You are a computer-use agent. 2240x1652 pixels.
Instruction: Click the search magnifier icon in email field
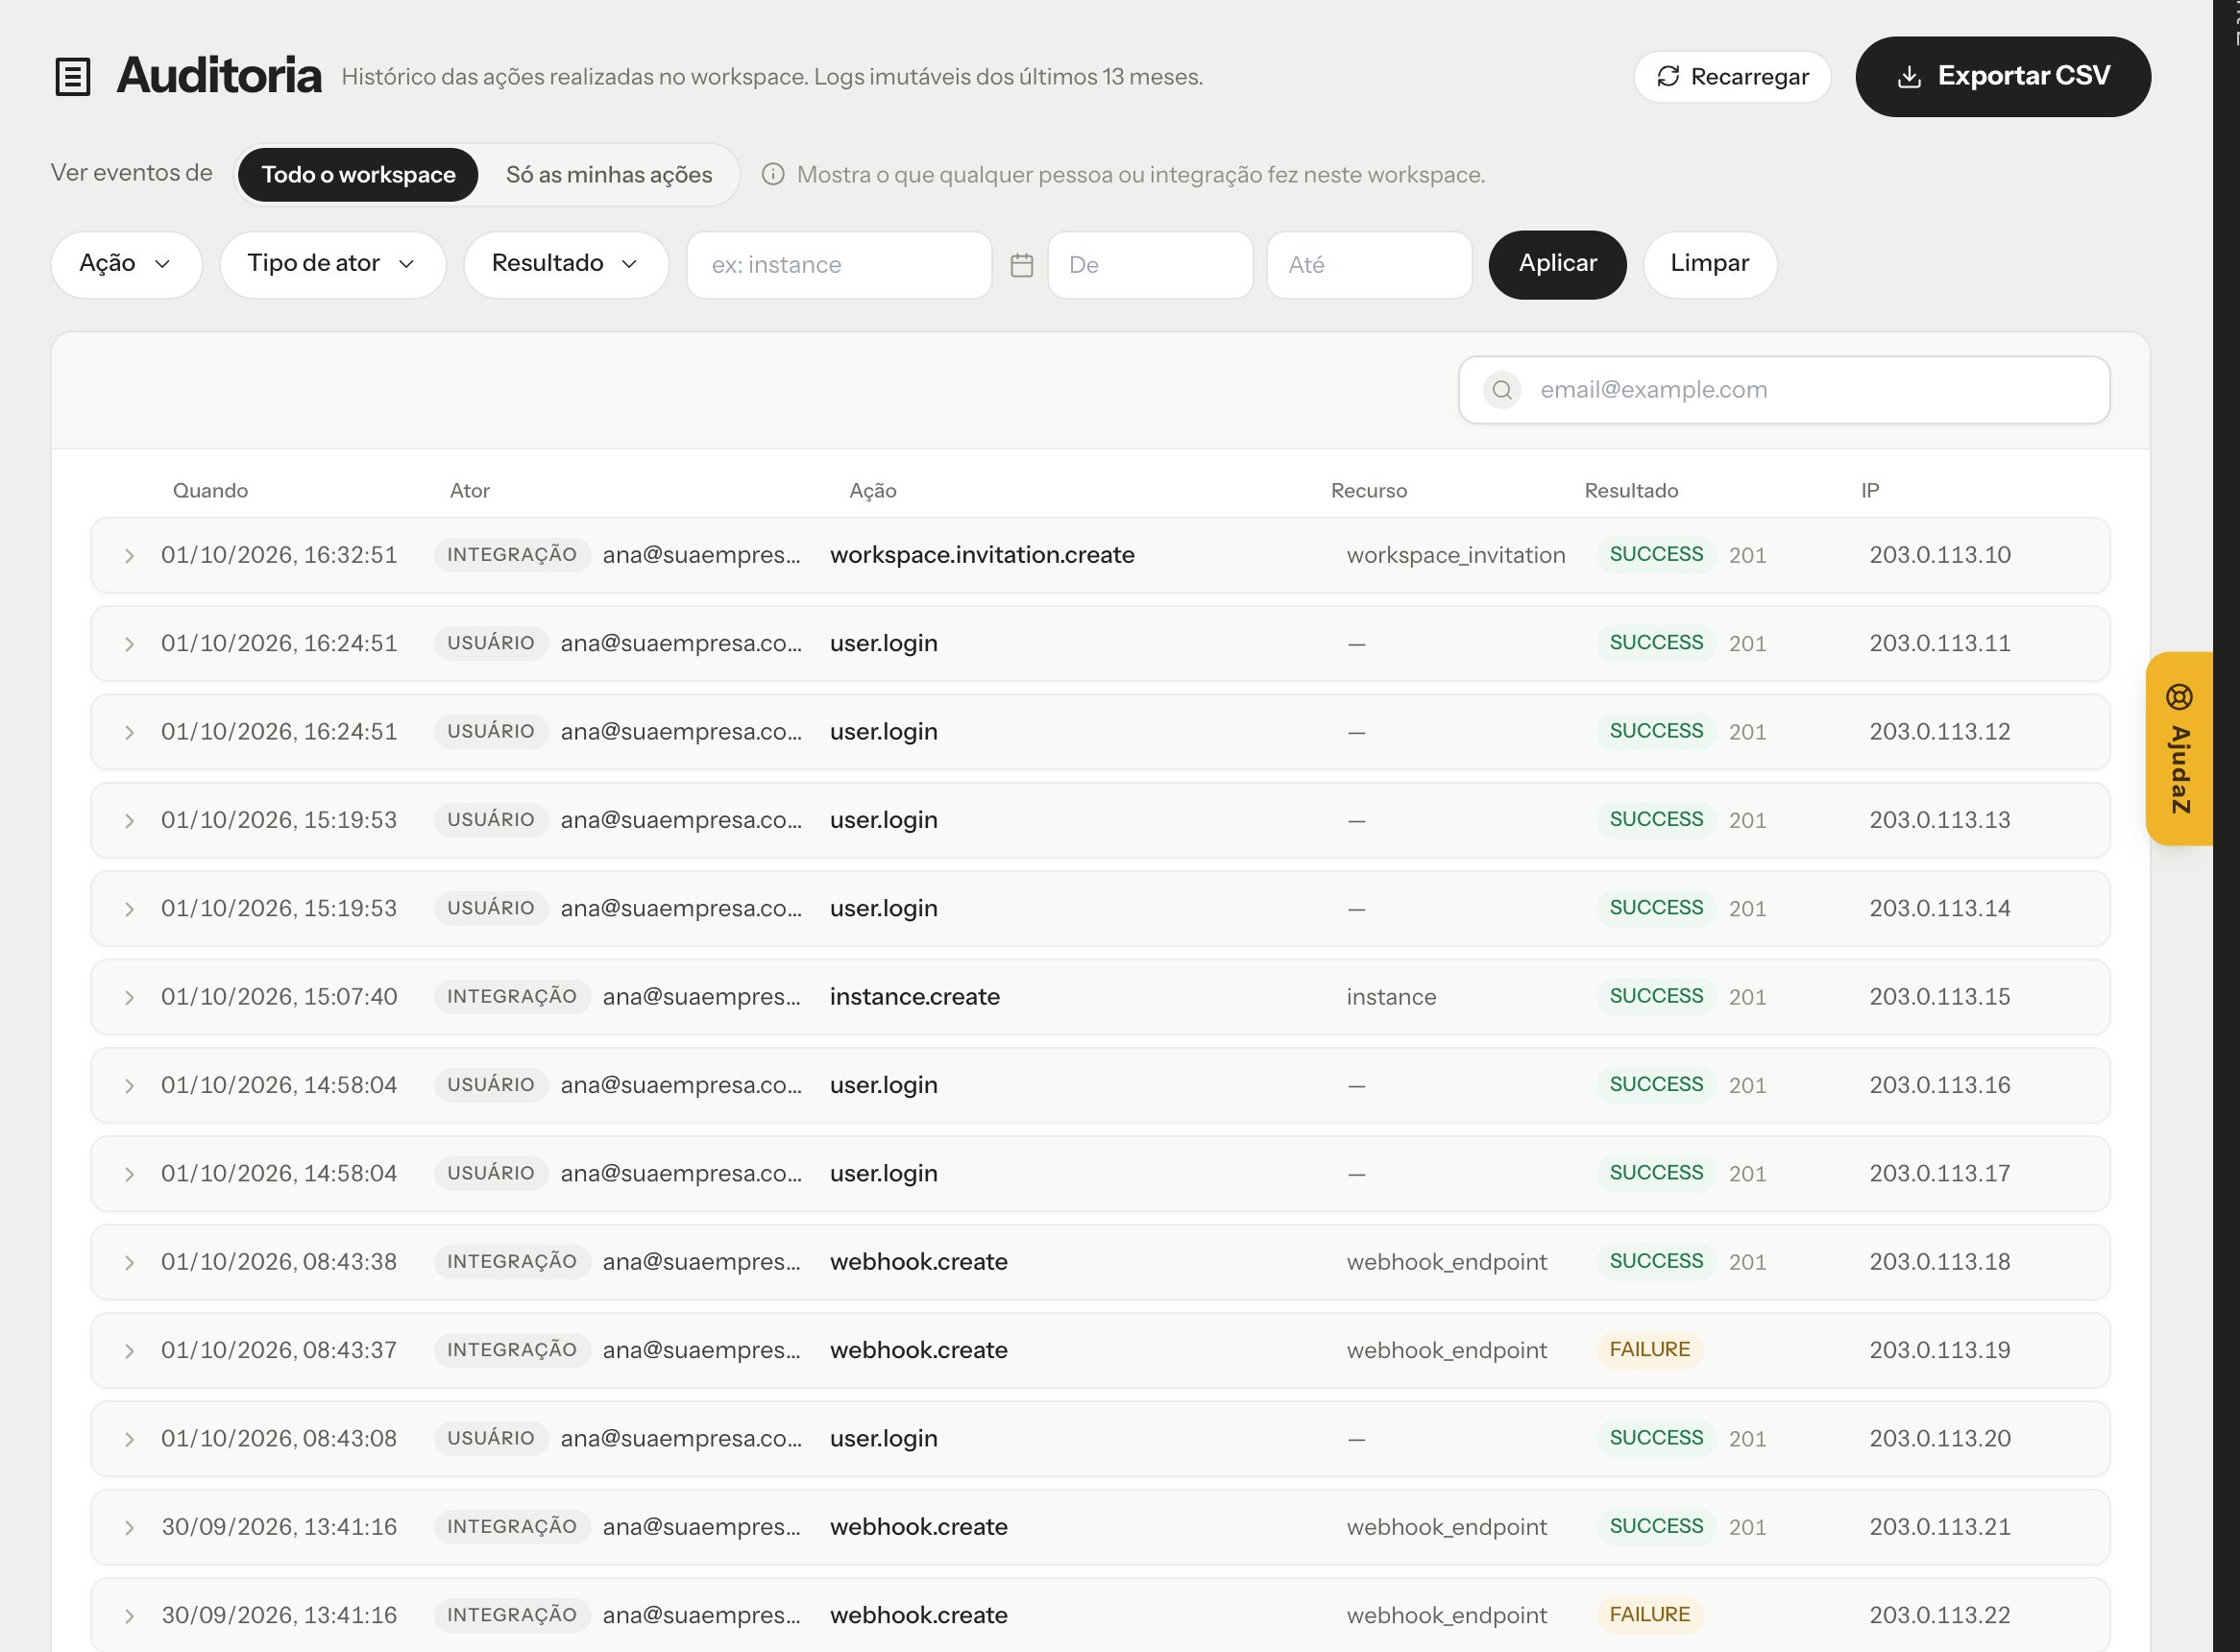click(1502, 390)
